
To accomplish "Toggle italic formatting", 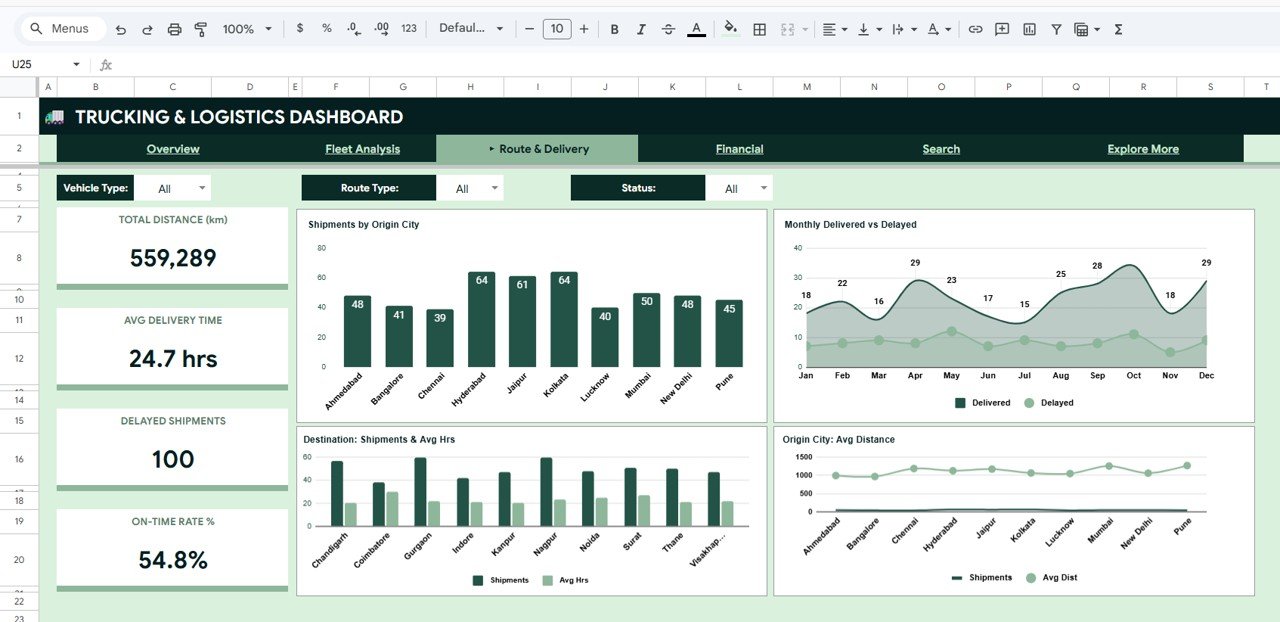I will 641,29.
